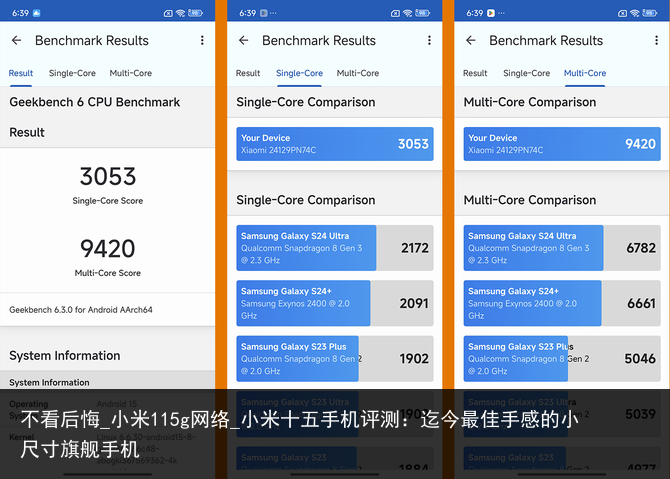
Task: Open the three-dot menu in the first screen
Action: 202,41
